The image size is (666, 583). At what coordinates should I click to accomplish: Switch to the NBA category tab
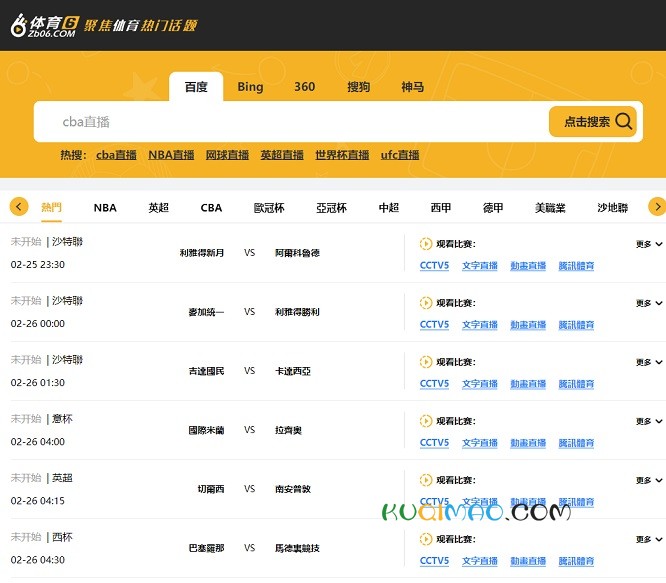105,208
